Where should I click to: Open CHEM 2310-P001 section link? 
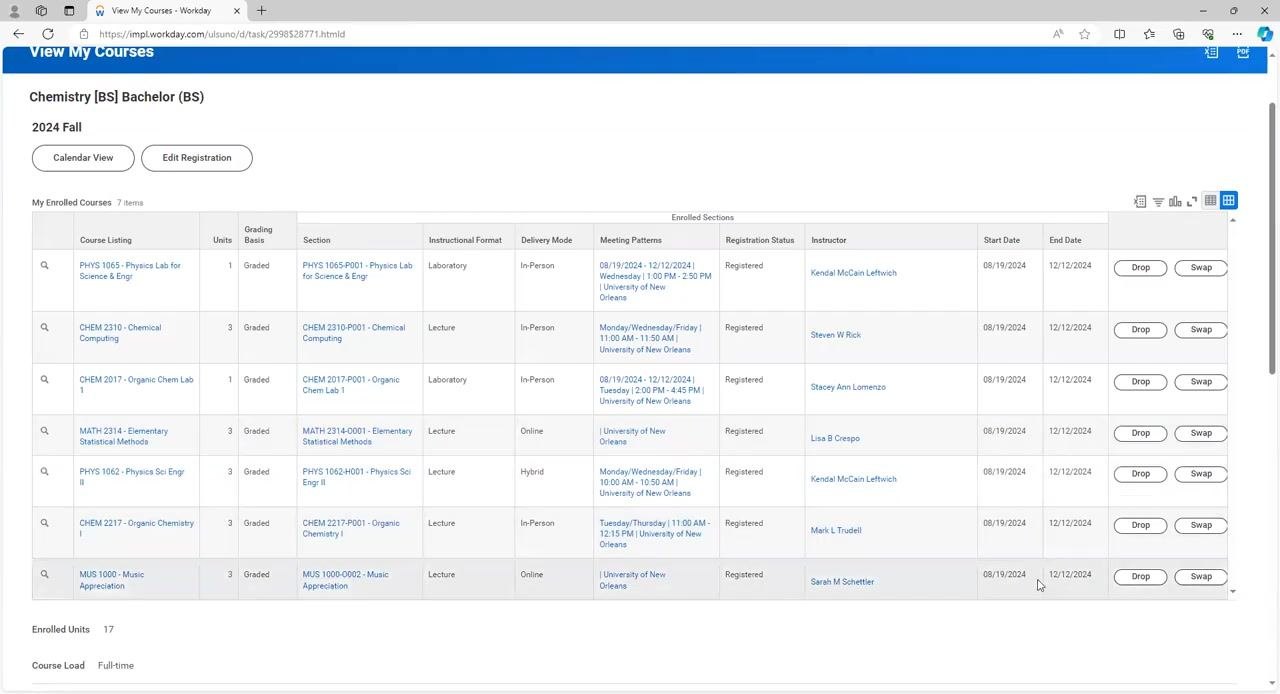pos(354,333)
